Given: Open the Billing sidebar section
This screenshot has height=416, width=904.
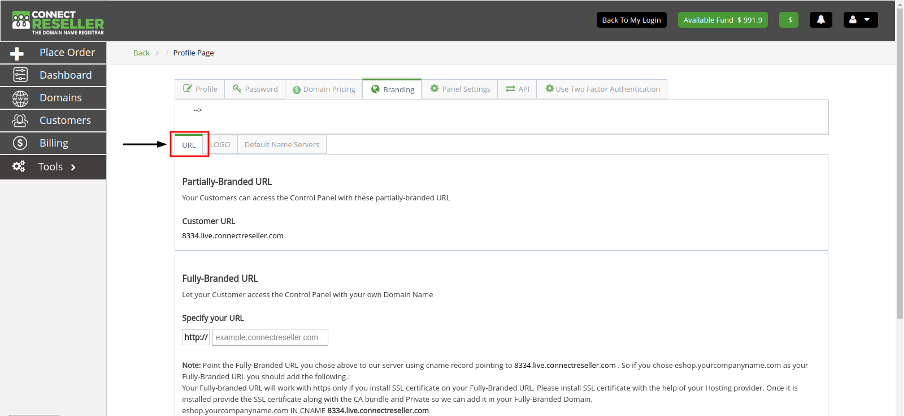Looking at the screenshot, I should tap(53, 143).
